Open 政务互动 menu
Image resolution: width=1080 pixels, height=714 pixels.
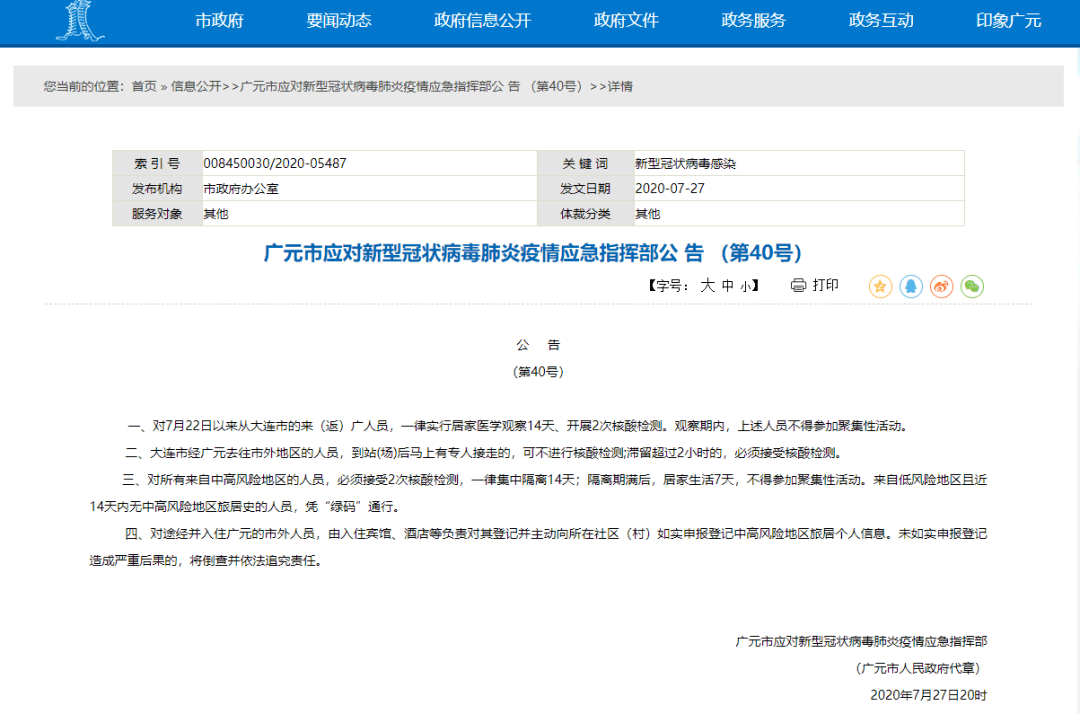click(x=881, y=21)
